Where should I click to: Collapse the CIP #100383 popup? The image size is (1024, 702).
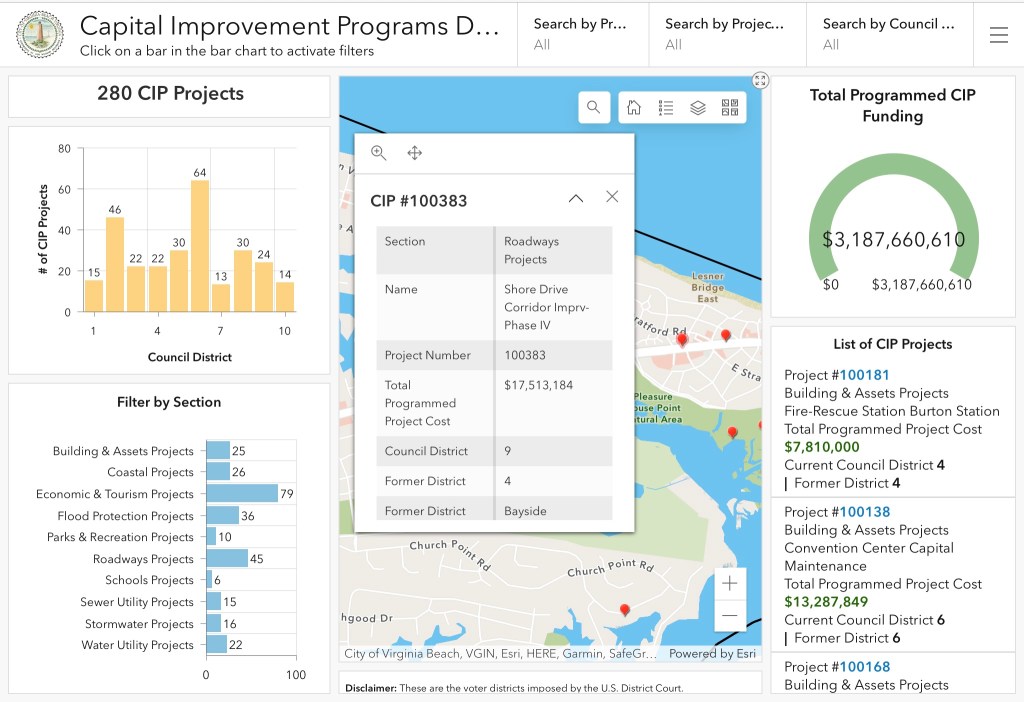point(575,198)
